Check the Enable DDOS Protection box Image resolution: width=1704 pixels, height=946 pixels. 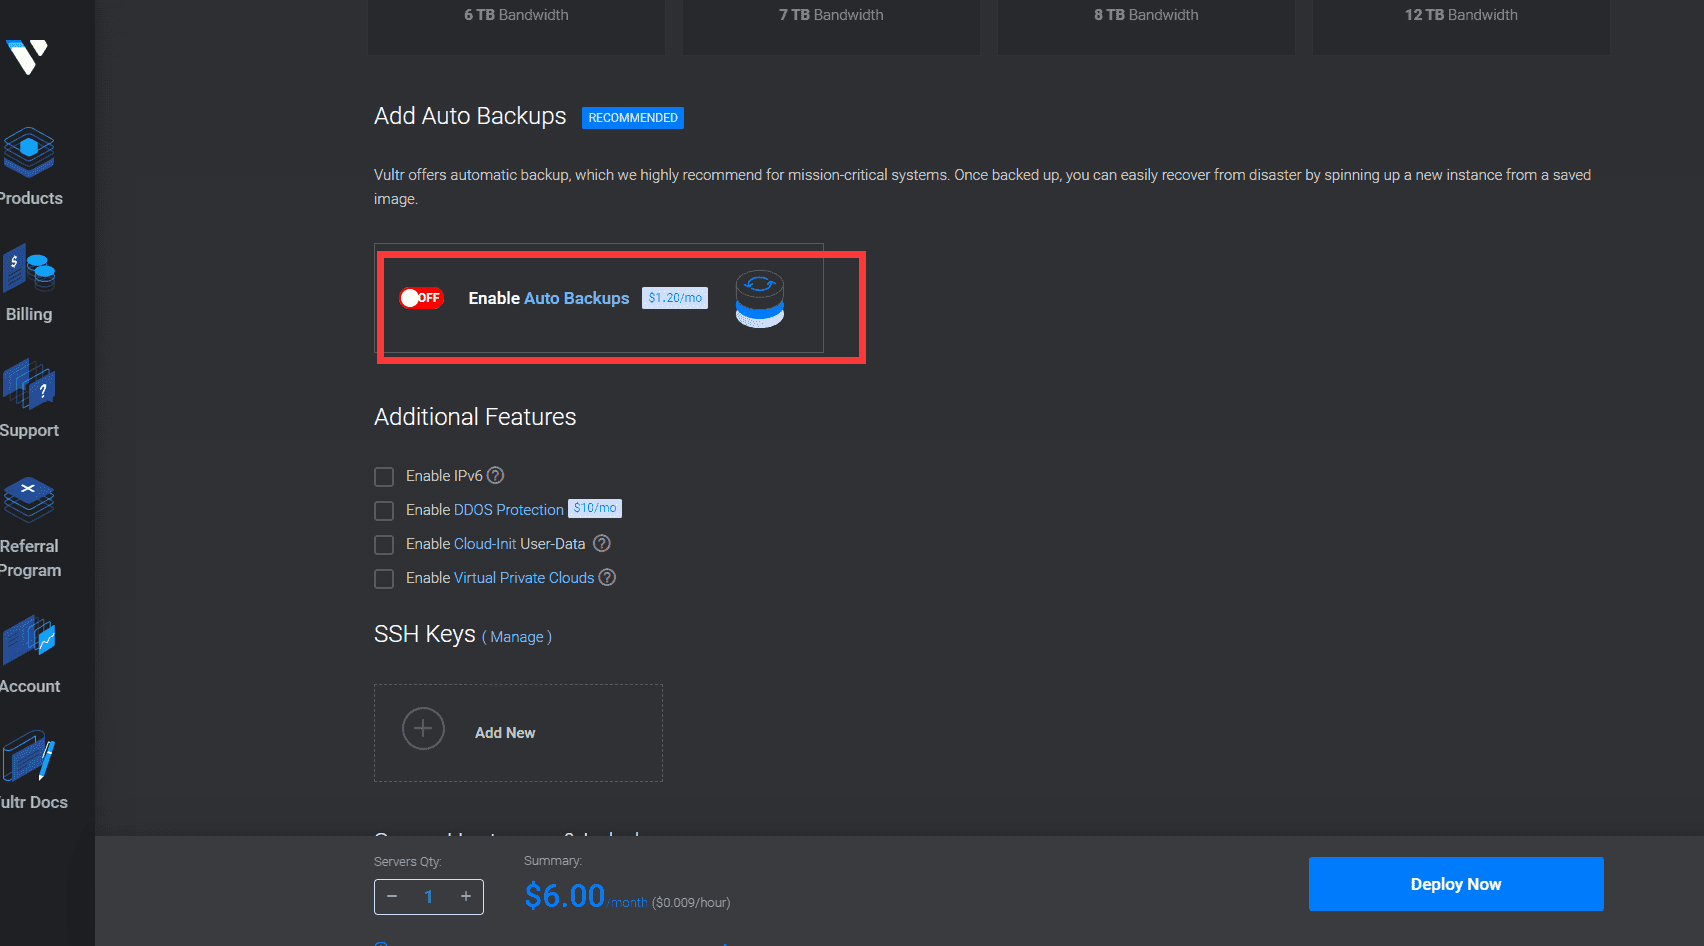pos(384,511)
